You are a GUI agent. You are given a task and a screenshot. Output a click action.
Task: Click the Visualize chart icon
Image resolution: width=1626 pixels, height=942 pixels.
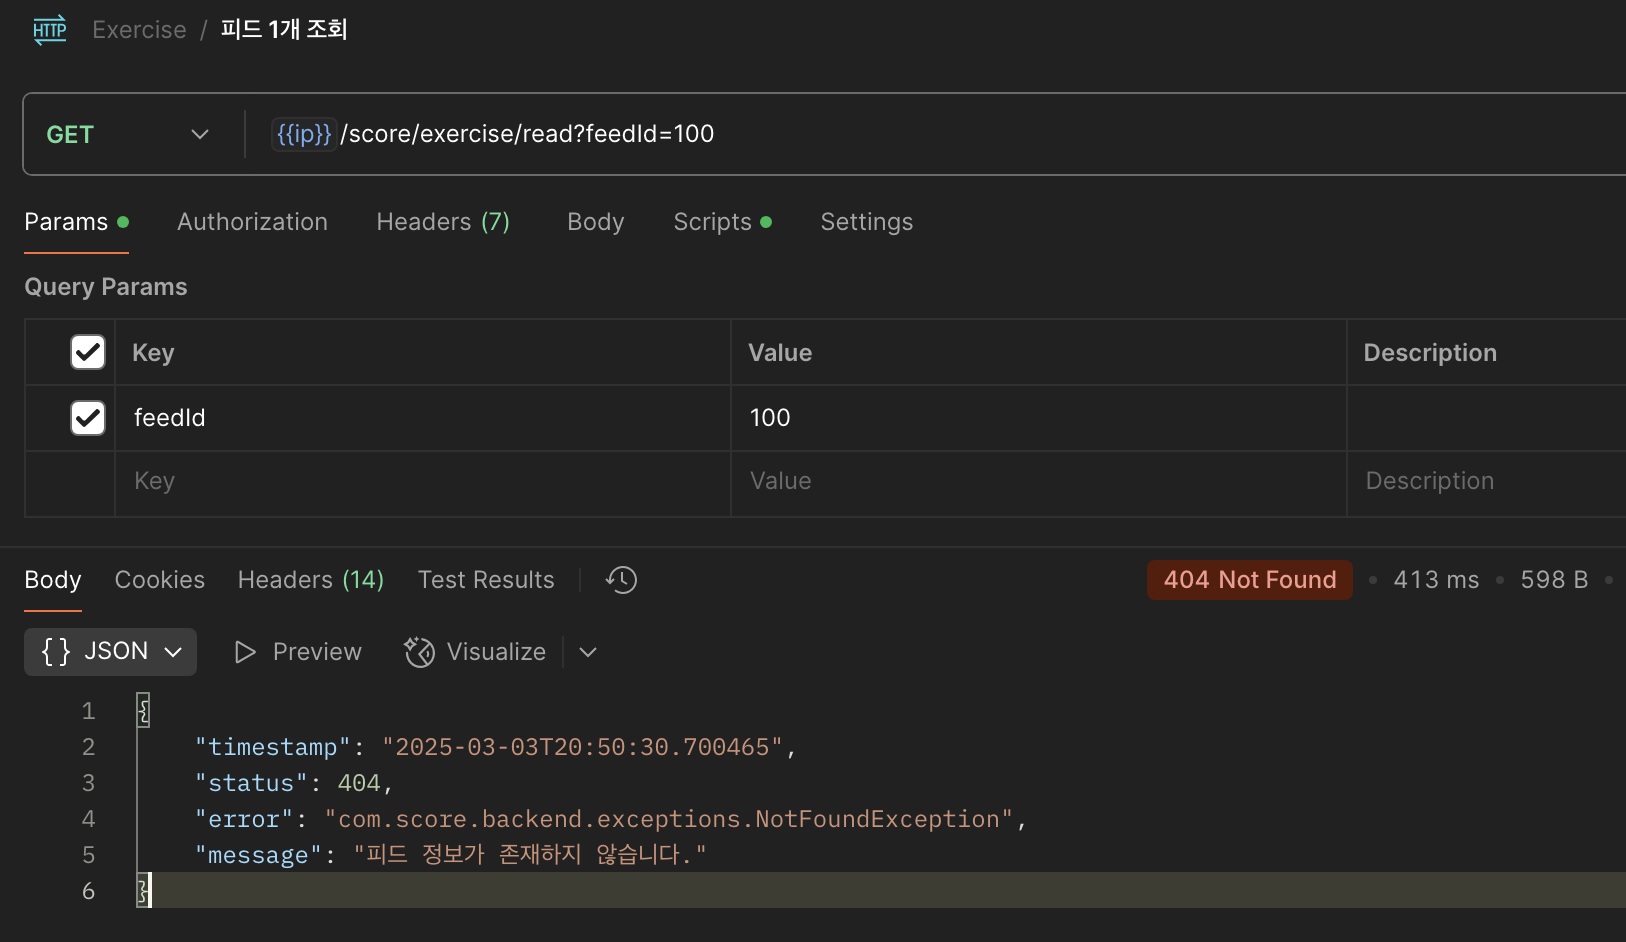pyautogui.click(x=419, y=652)
